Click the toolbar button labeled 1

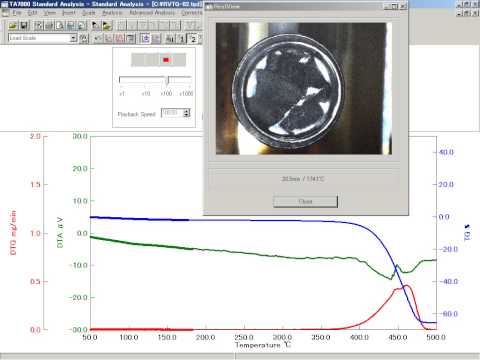point(182,39)
